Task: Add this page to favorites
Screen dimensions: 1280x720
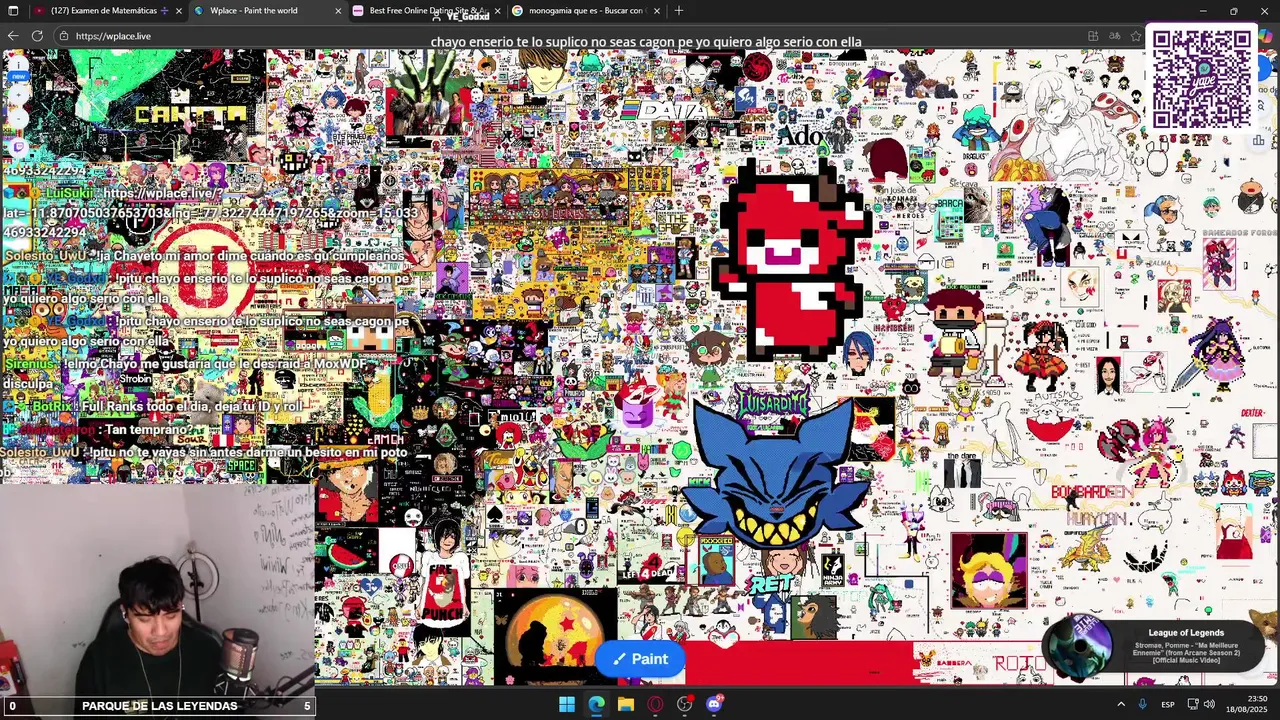Action: (x=1136, y=36)
